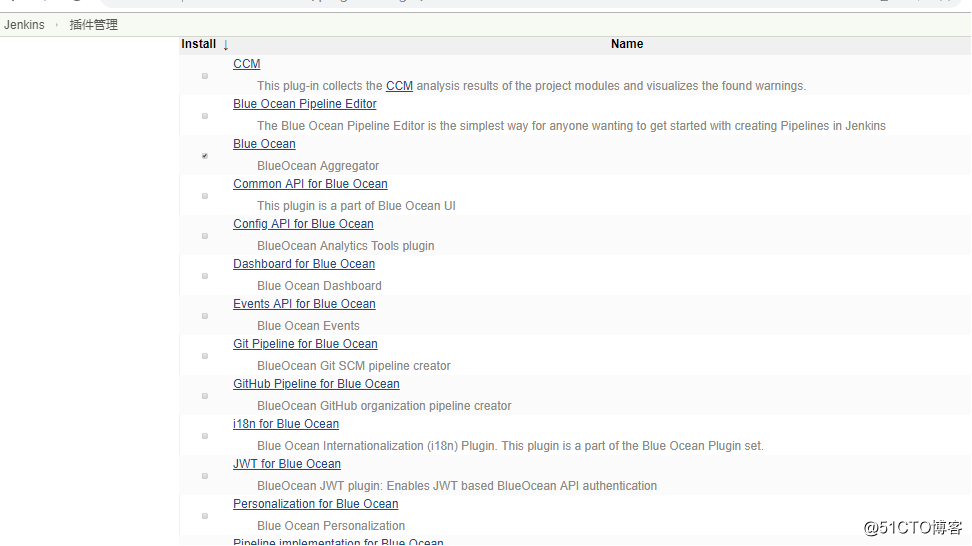Open the Common API for Blue Ocean link
This screenshot has height=546, width=972.
click(310, 183)
